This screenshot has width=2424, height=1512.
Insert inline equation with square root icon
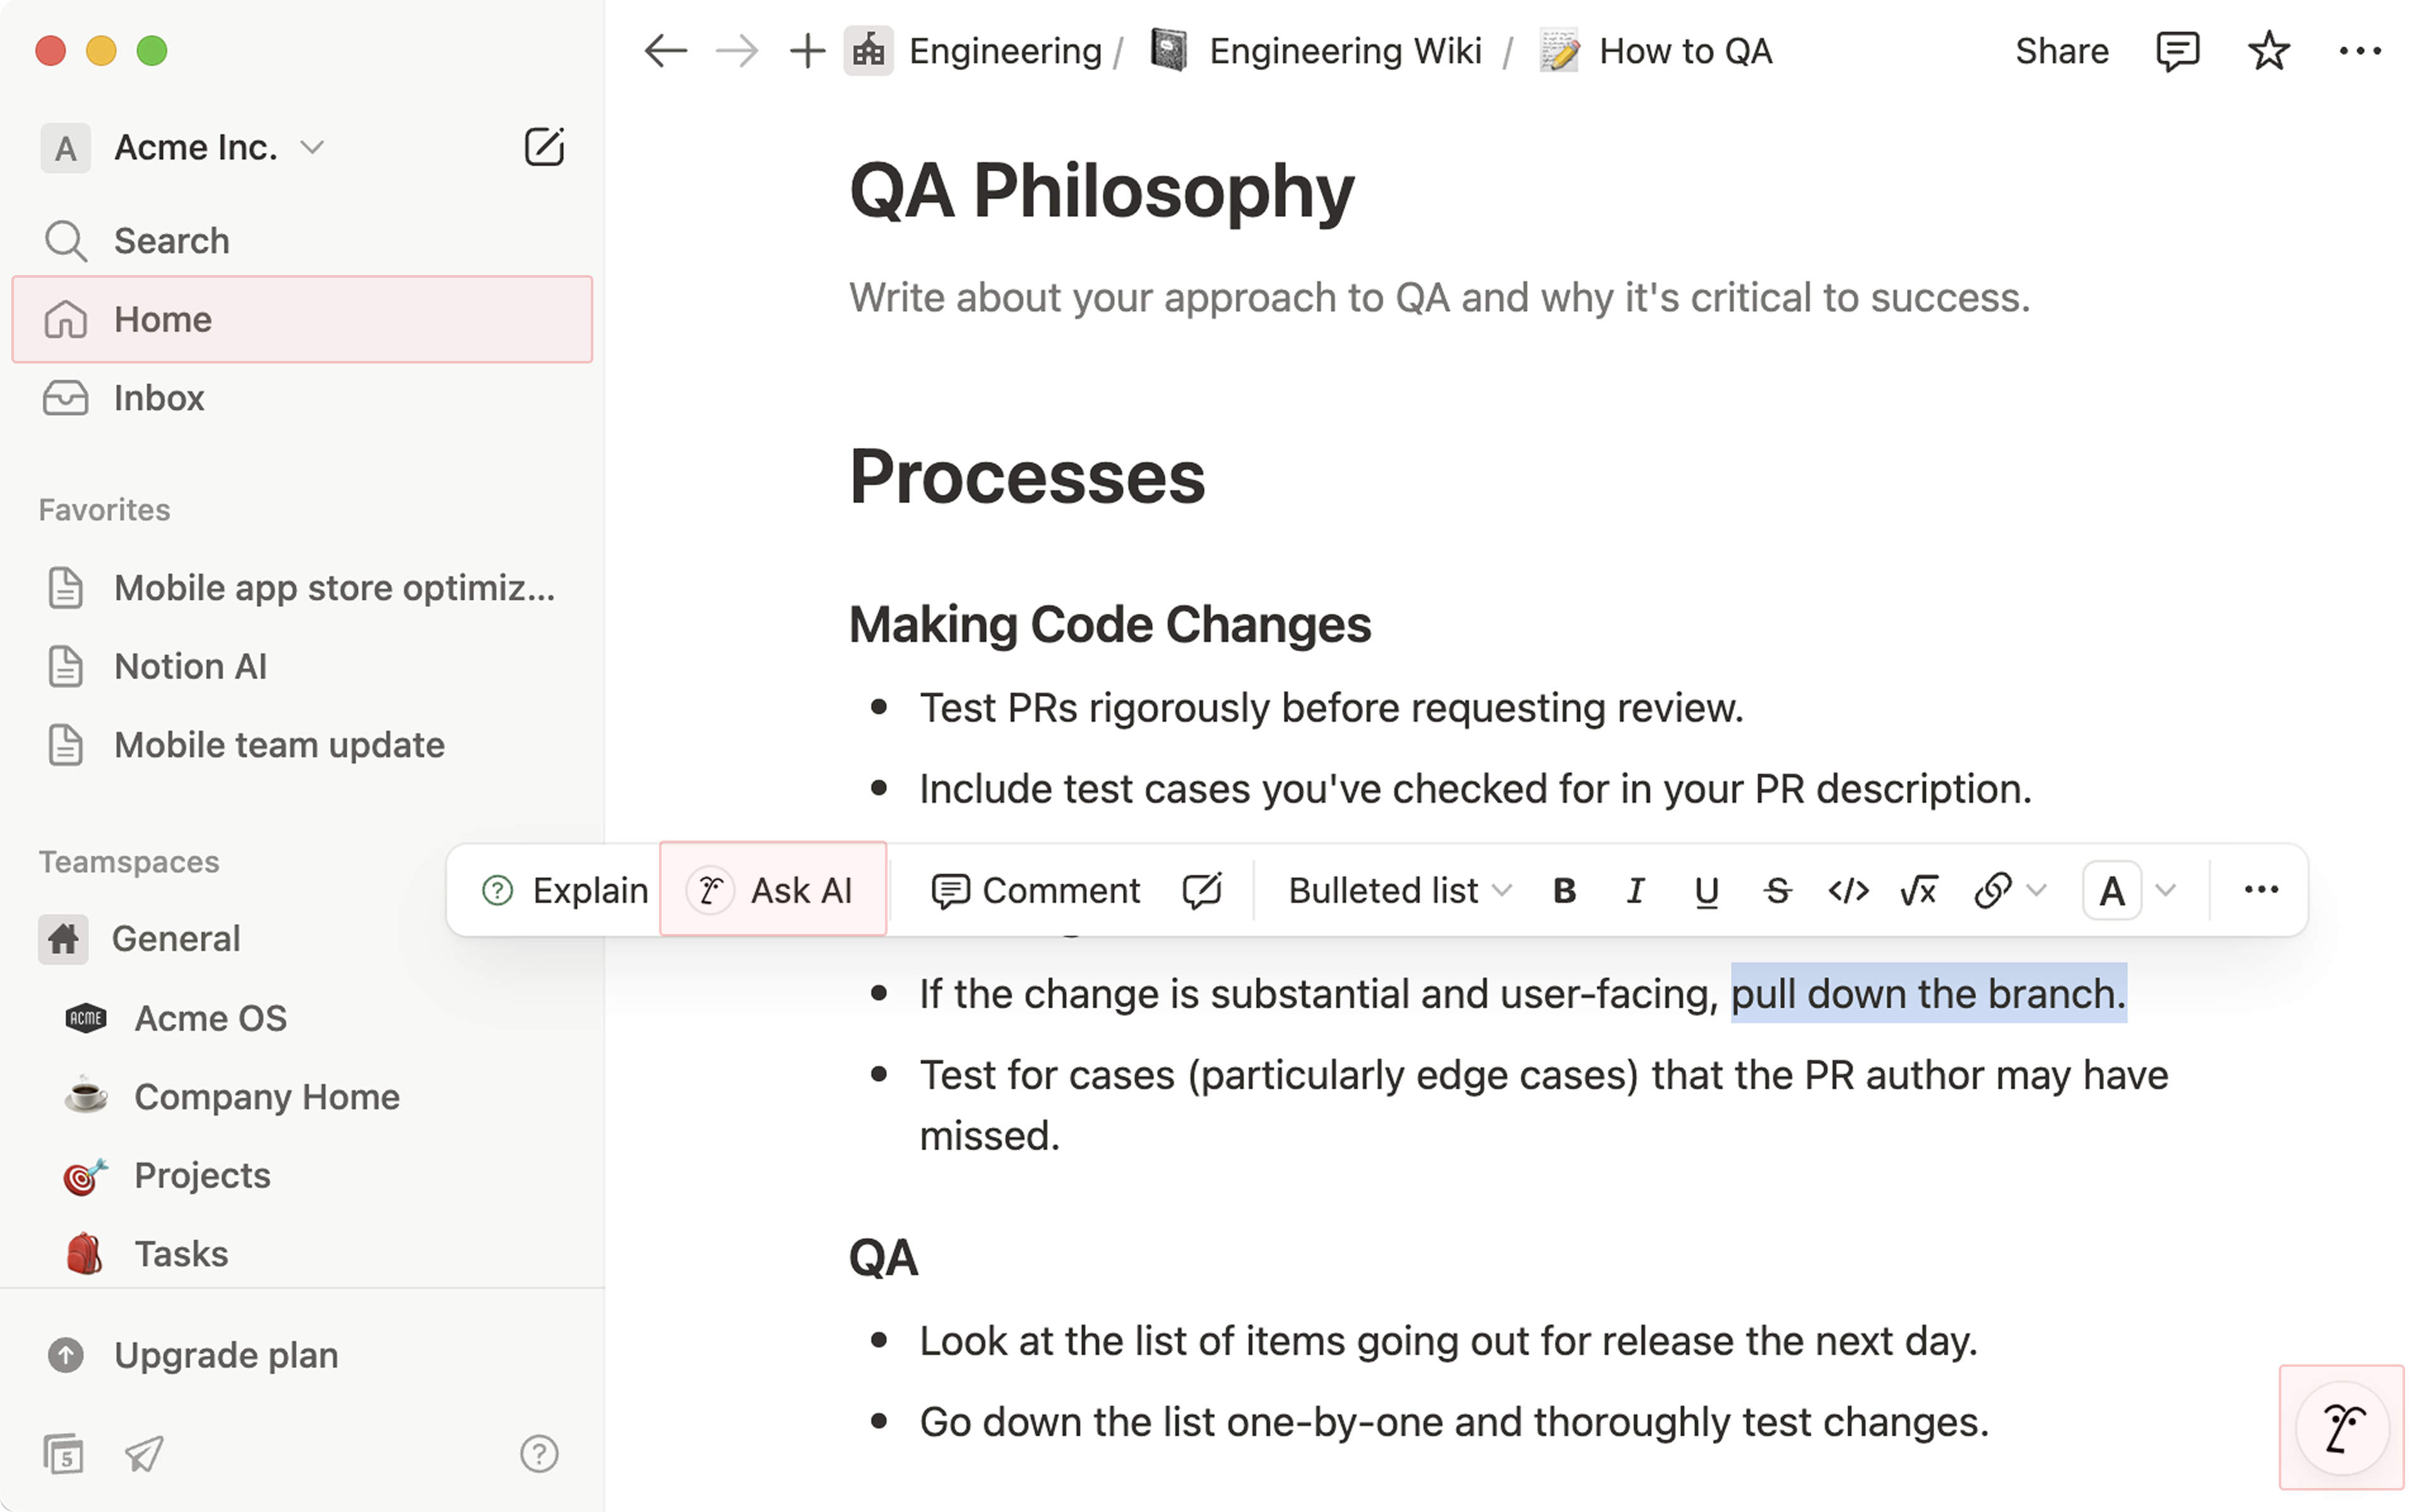[1918, 890]
